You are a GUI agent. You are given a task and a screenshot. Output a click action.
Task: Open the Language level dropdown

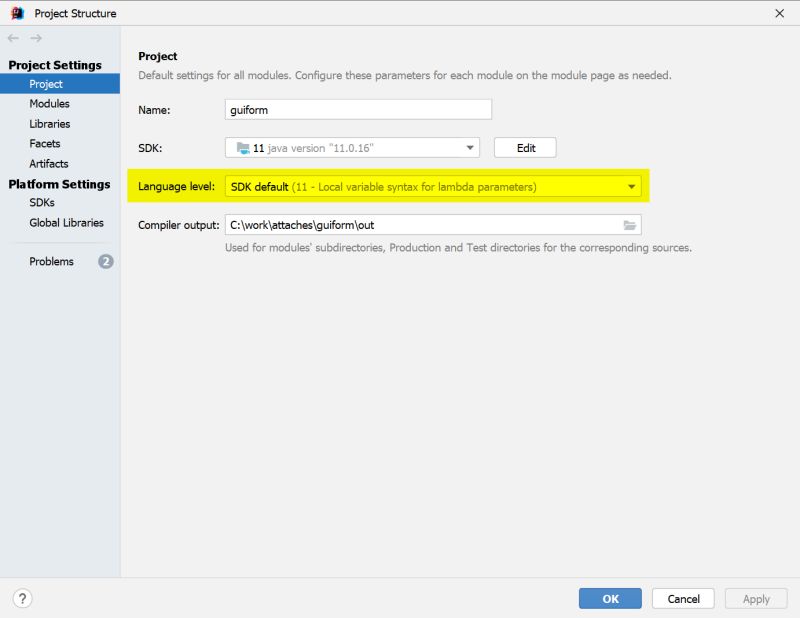coord(632,186)
